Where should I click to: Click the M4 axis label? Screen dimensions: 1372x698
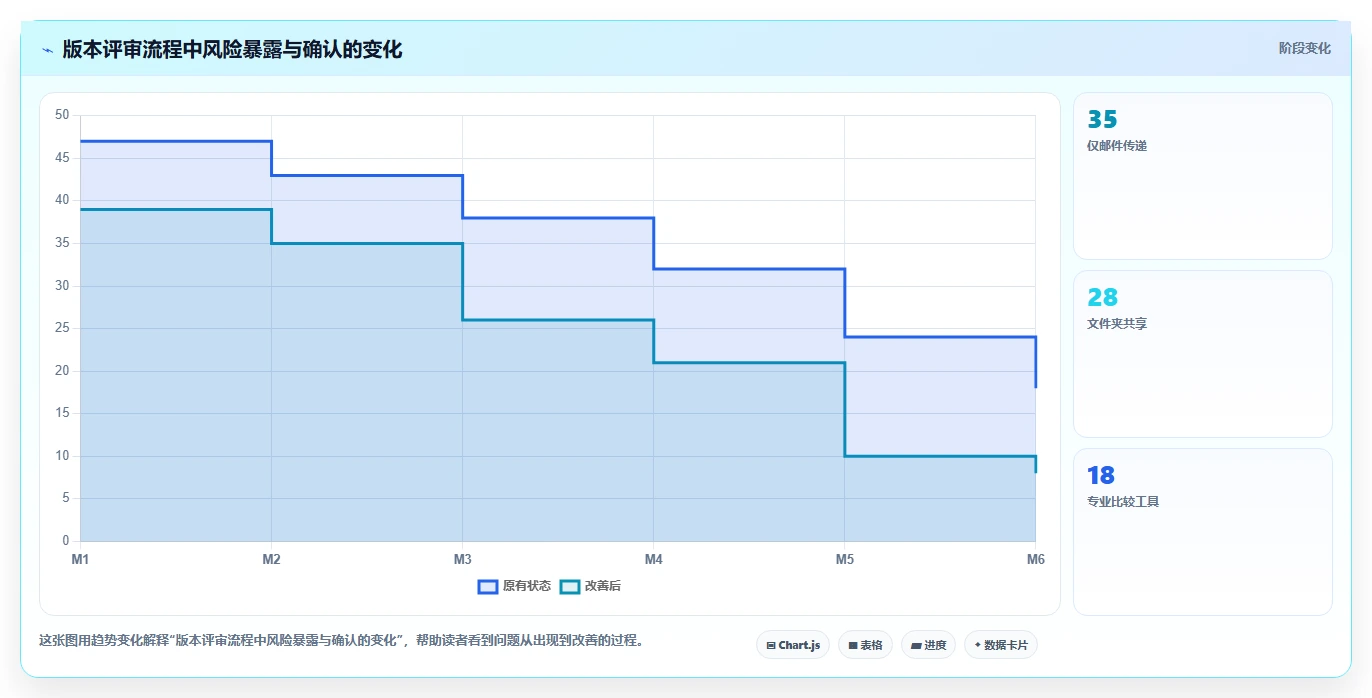pyautogui.click(x=653, y=559)
